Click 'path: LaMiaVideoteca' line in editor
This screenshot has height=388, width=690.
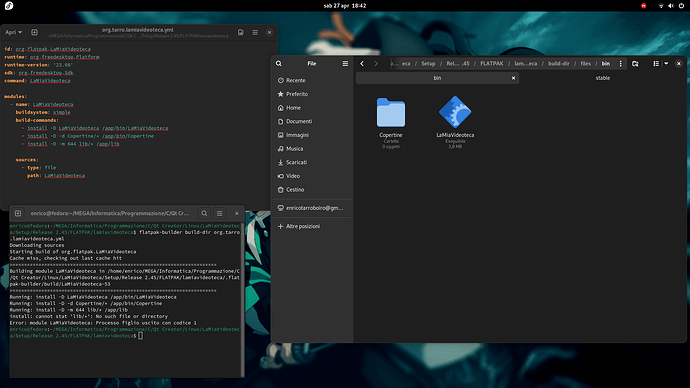56,176
